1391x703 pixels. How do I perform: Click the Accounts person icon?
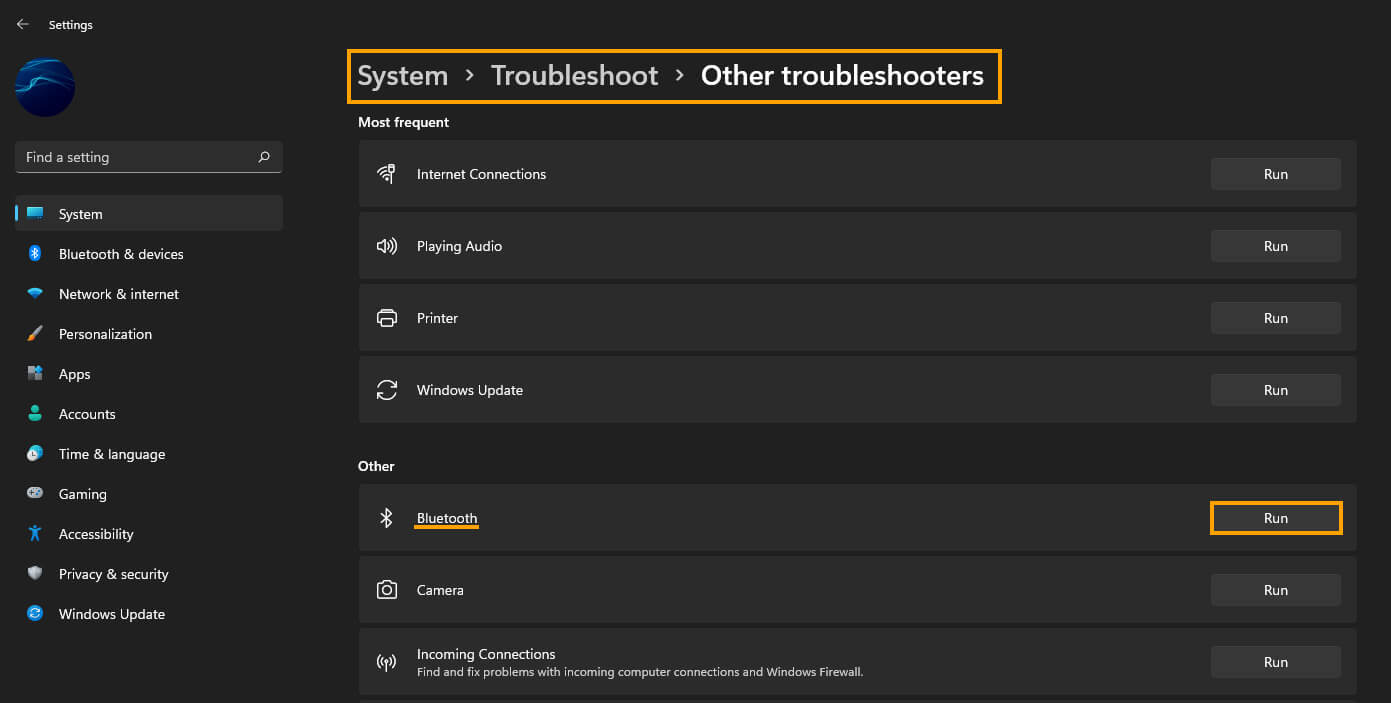(35, 414)
